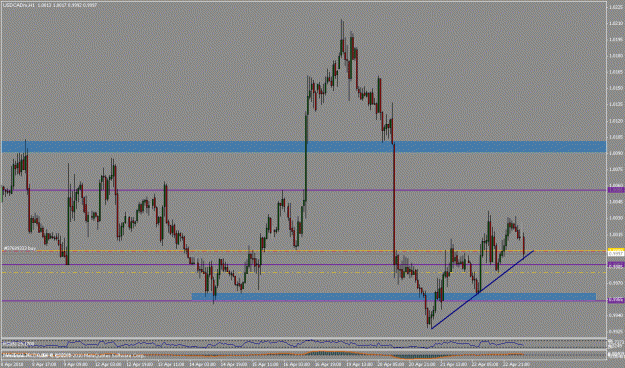The image size is (625, 368).
Task: Click the 14 Apr 03:00 time label
Action: coord(201,364)
